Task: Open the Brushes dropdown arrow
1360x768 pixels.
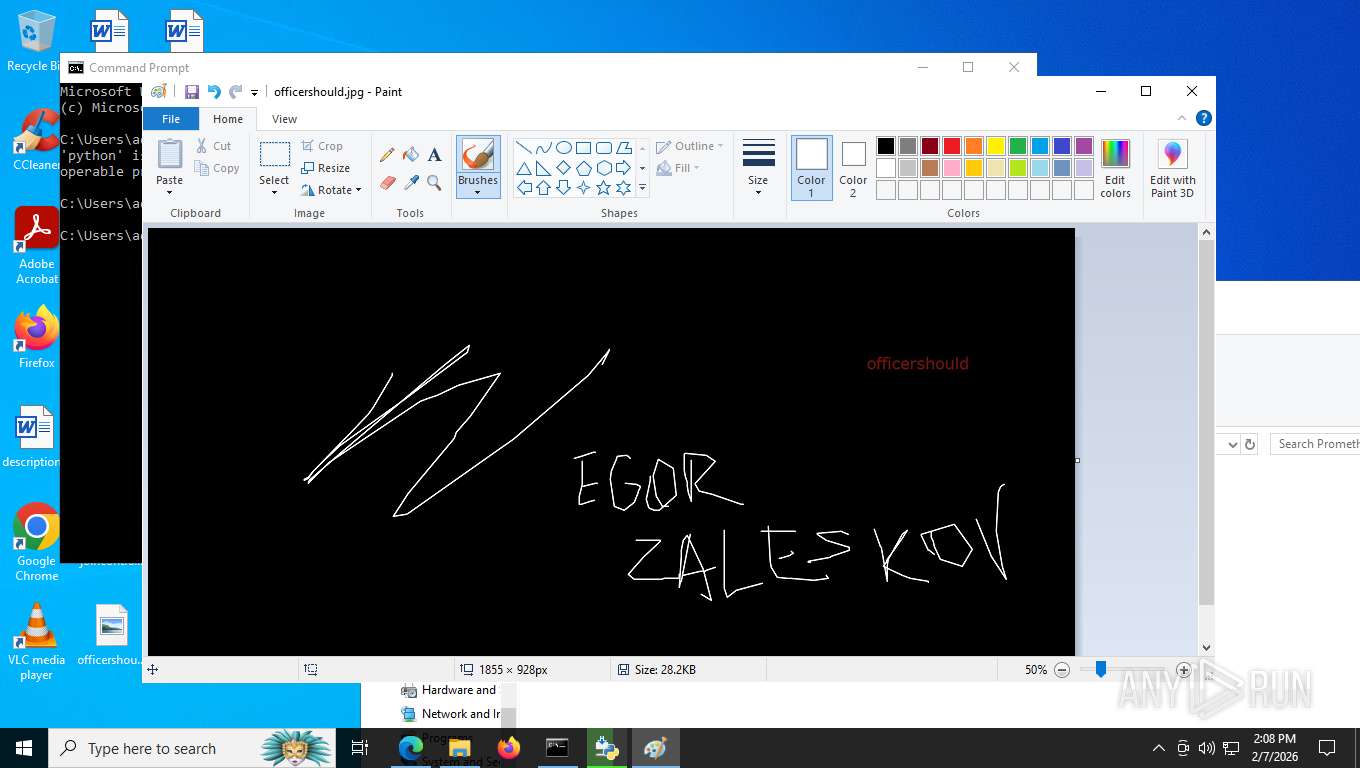Action: (478, 193)
